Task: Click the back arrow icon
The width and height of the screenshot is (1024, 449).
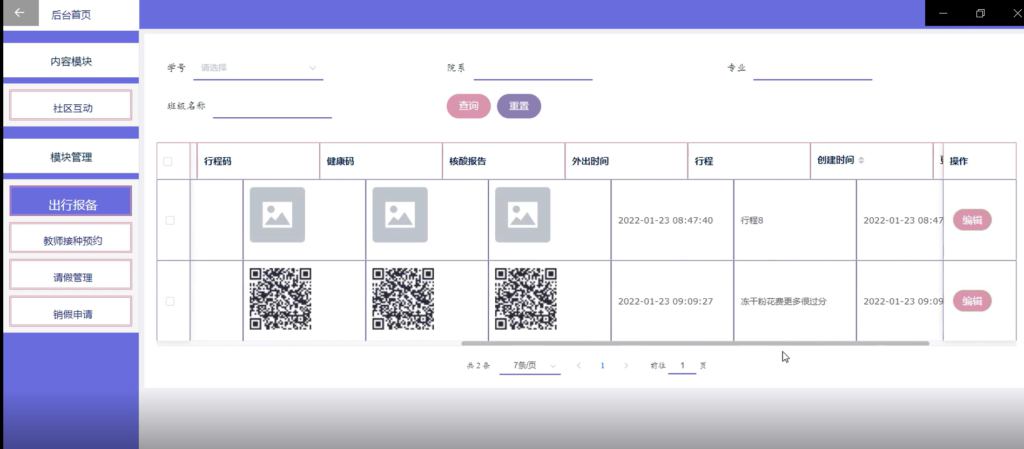Action: pyautogui.click(x=20, y=13)
